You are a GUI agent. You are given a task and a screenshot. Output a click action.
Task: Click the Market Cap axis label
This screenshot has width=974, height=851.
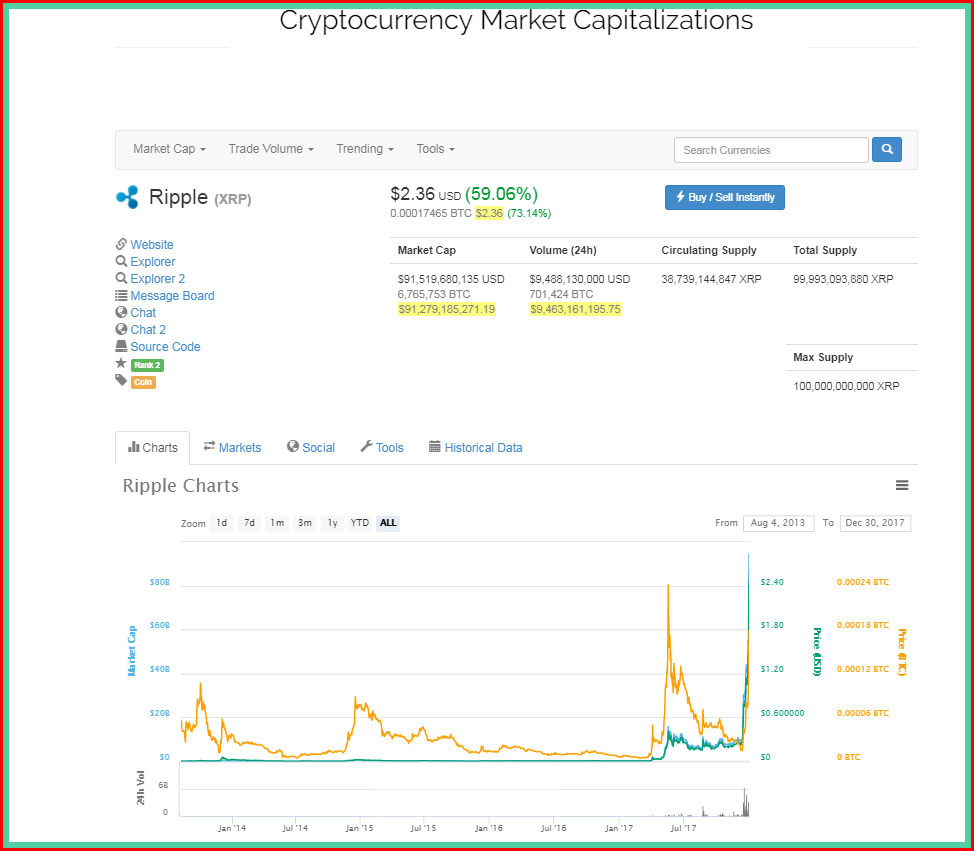[131, 651]
